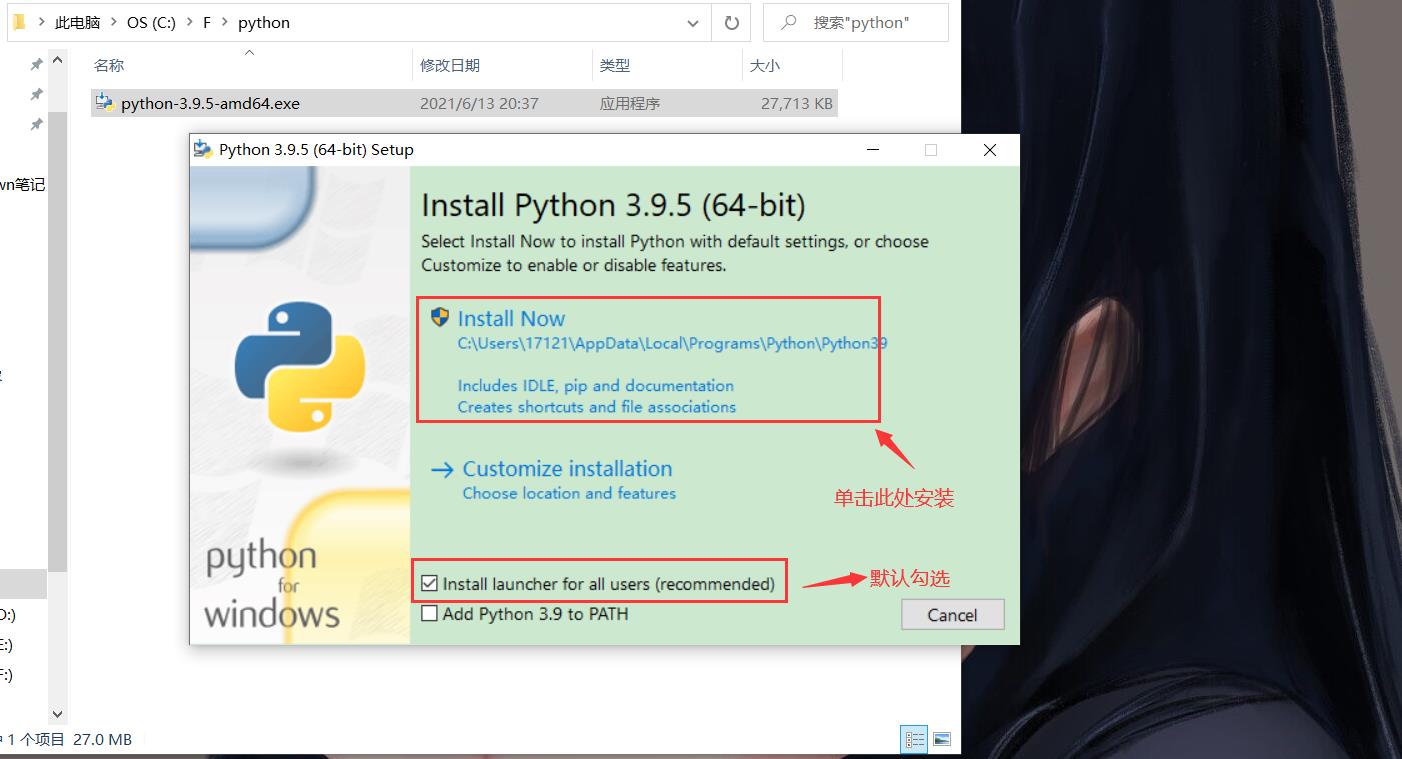Click the python-3.9.5-amd64.exe file icon
The height and width of the screenshot is (759, 1402).
point(105,103)
